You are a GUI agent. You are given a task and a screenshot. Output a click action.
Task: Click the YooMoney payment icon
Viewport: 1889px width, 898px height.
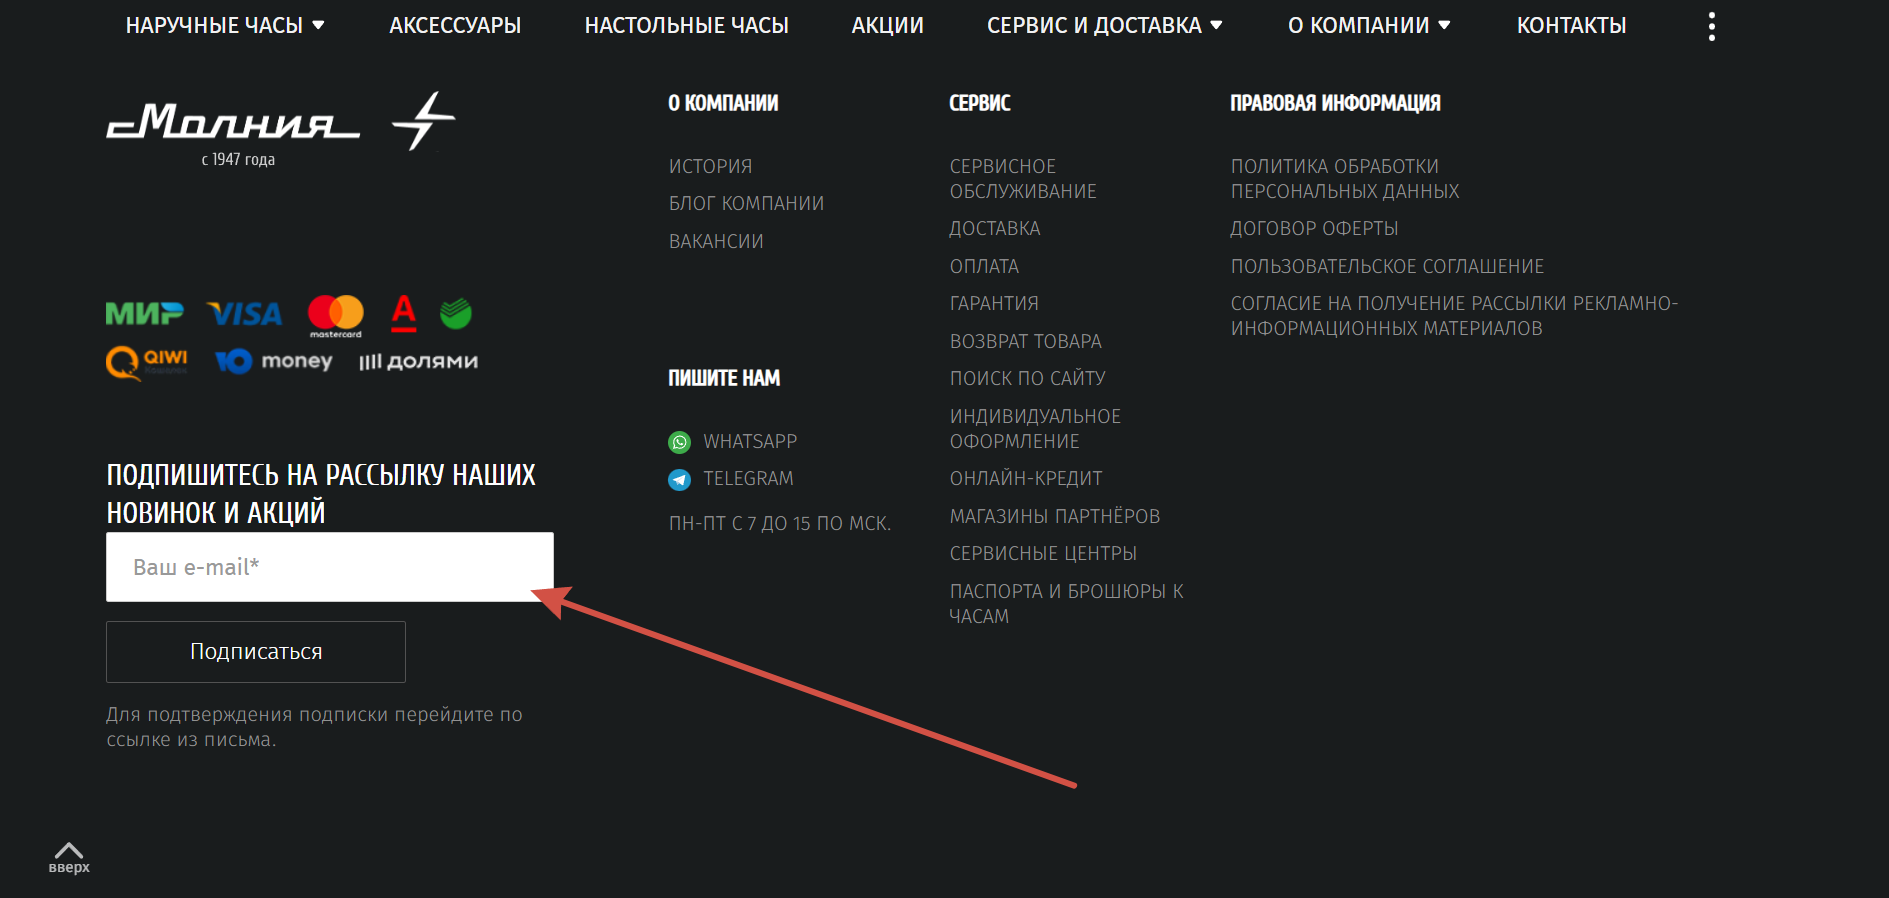274,361
